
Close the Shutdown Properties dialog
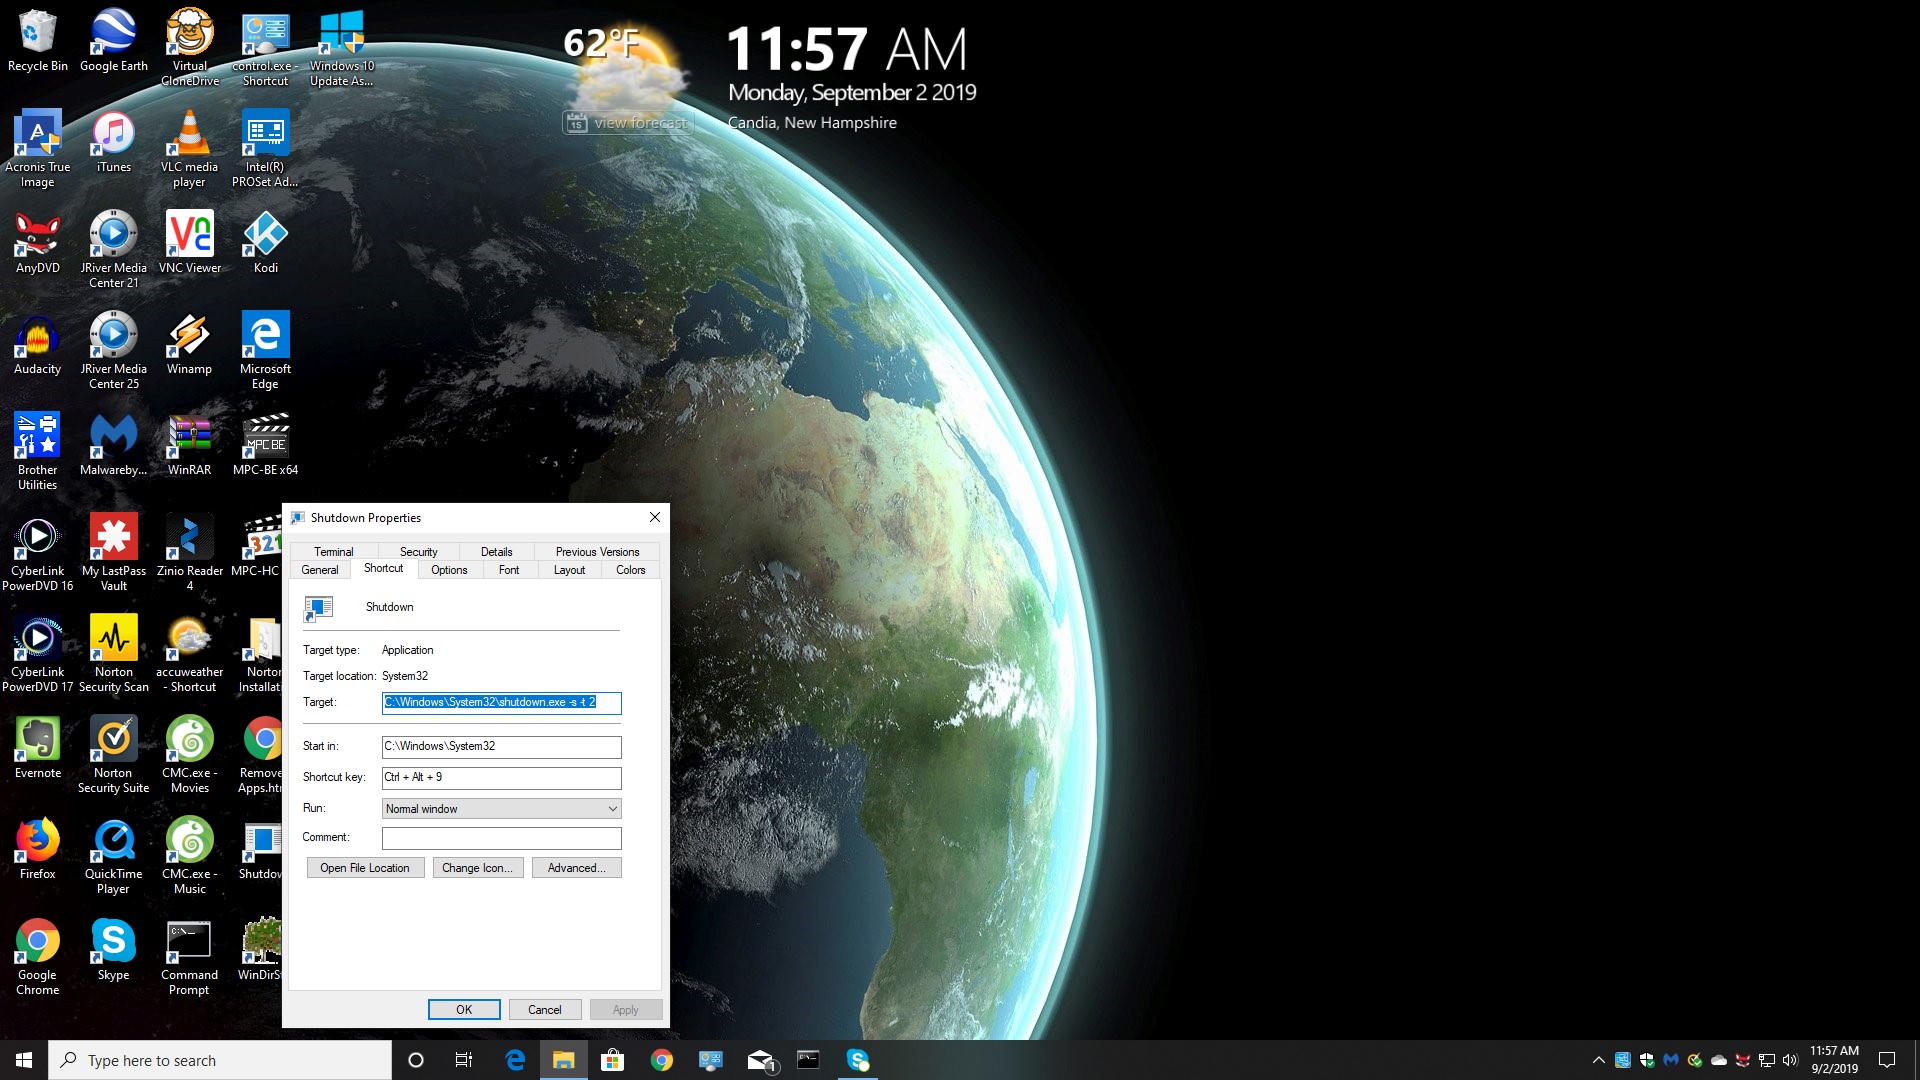coord(654,517)
